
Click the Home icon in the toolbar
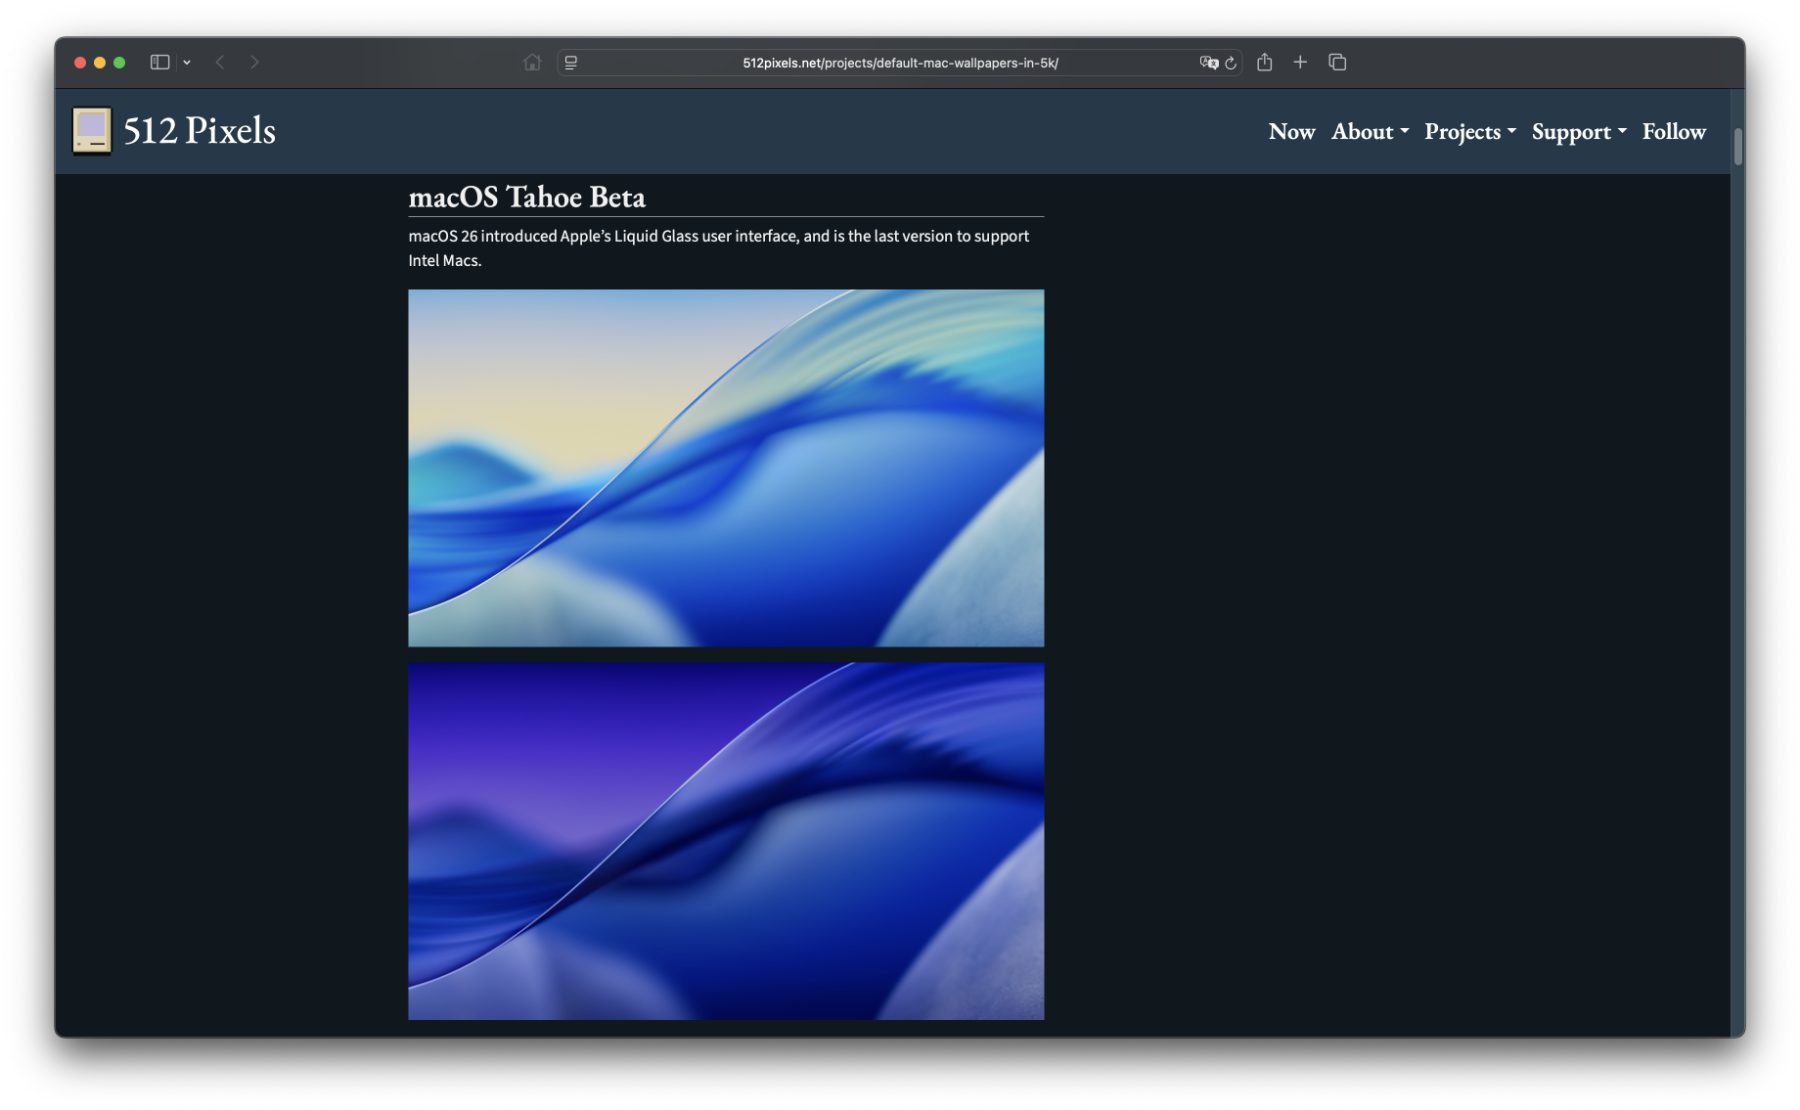pyautogui.click(x=532, y=62)
